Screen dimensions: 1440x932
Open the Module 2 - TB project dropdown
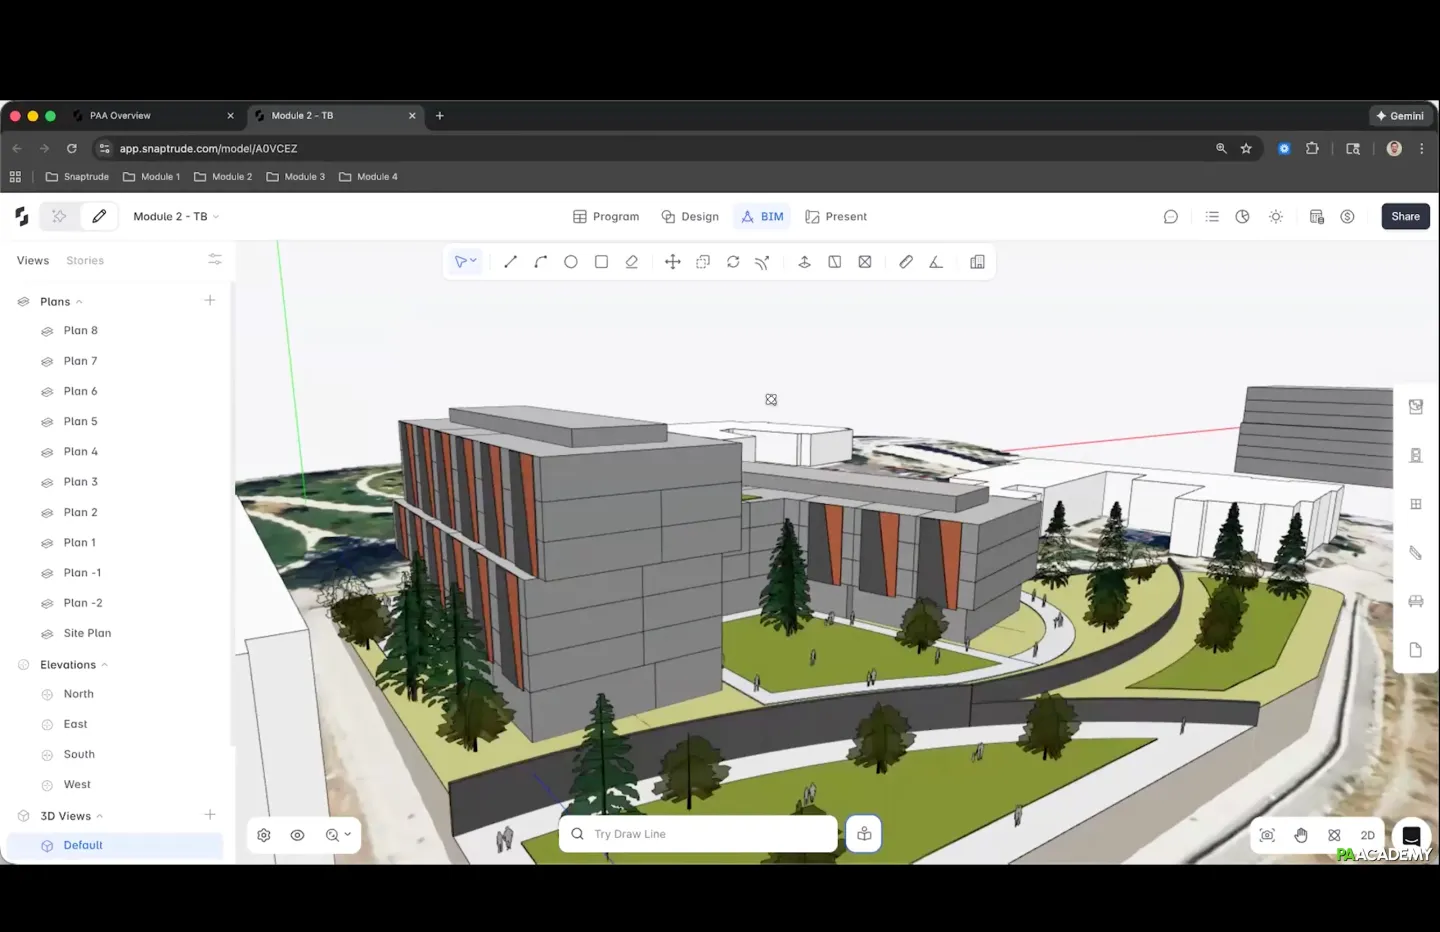(176, 217)
